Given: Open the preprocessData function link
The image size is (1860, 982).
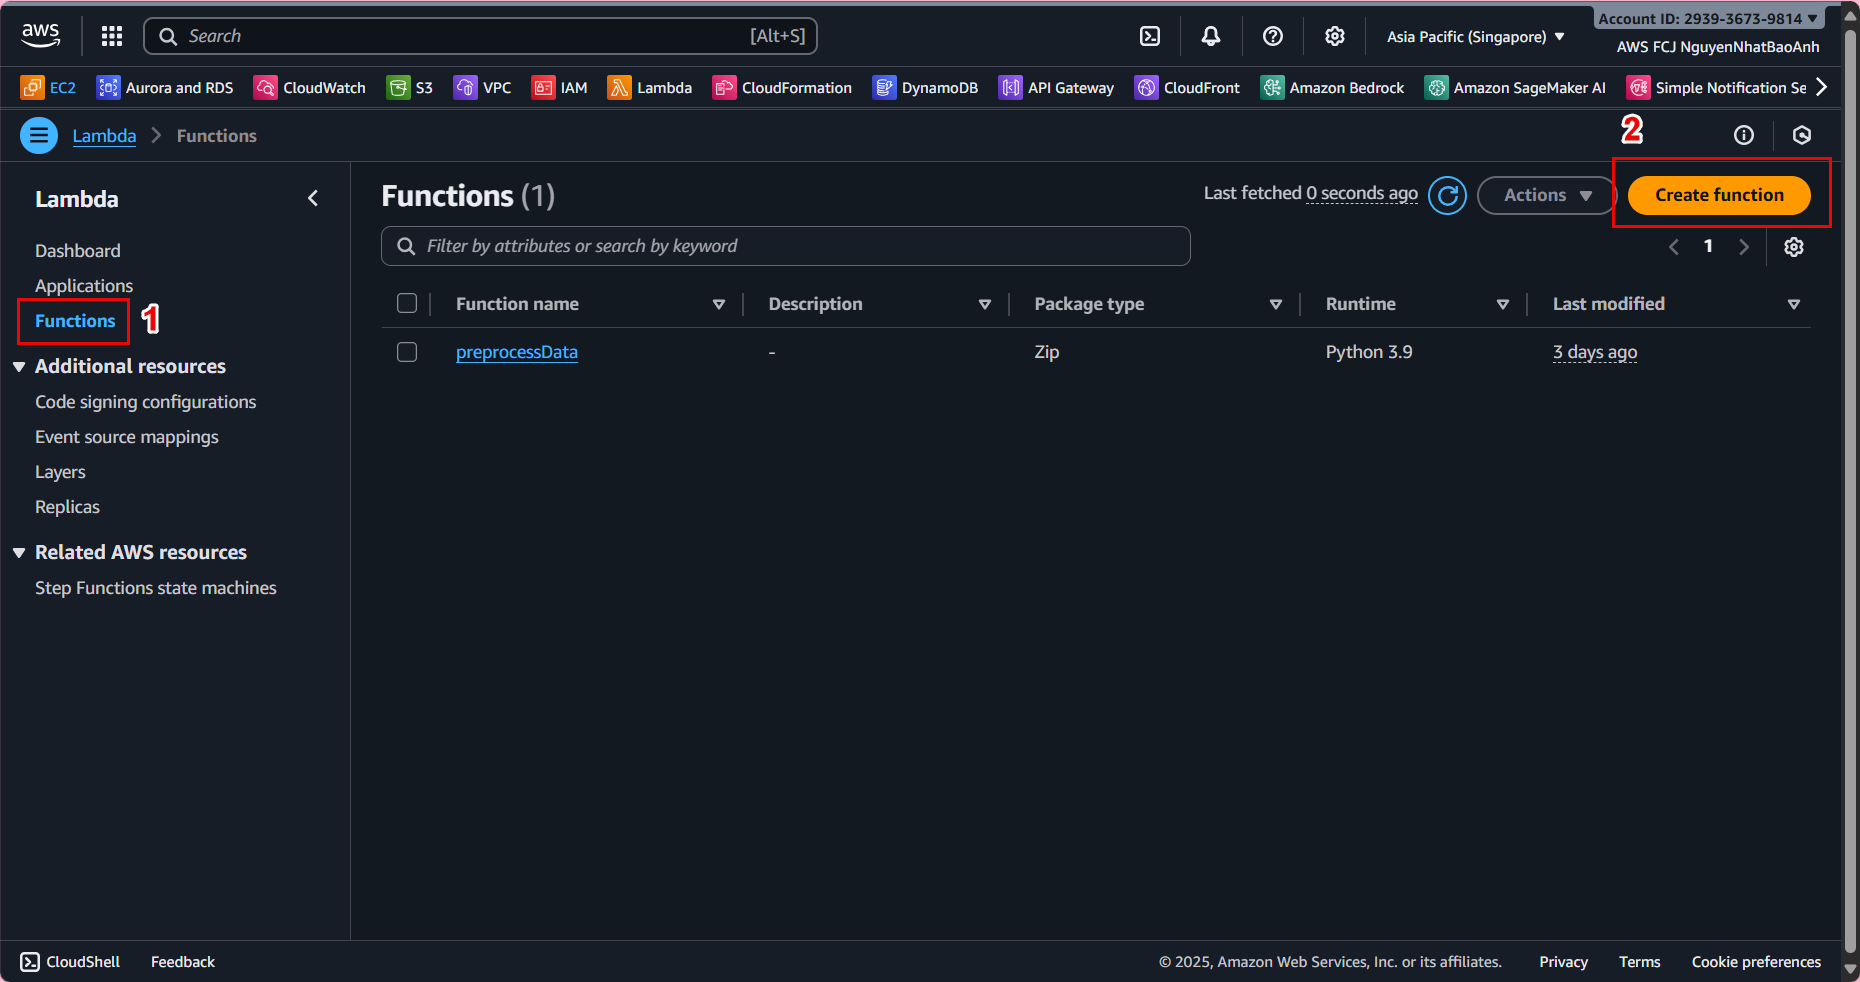Looking at the screenshot, I should (x=517, y=352).
